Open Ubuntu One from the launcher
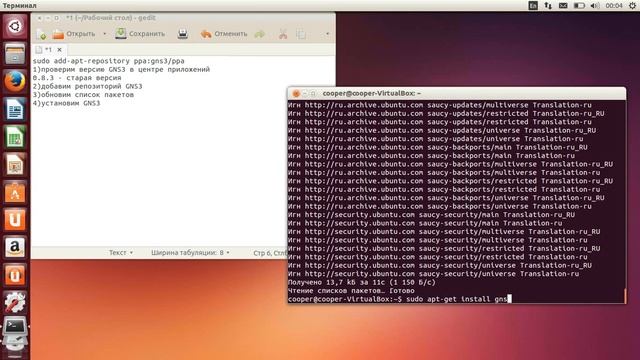640x360 pixels. 15,220
